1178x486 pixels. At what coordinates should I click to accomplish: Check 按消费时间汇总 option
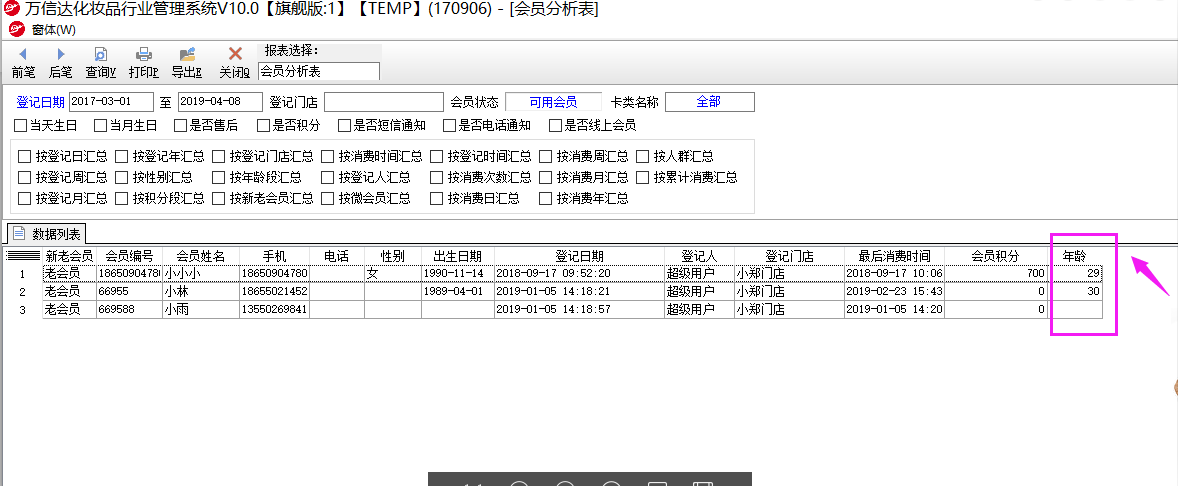click(x=328, y=156)
